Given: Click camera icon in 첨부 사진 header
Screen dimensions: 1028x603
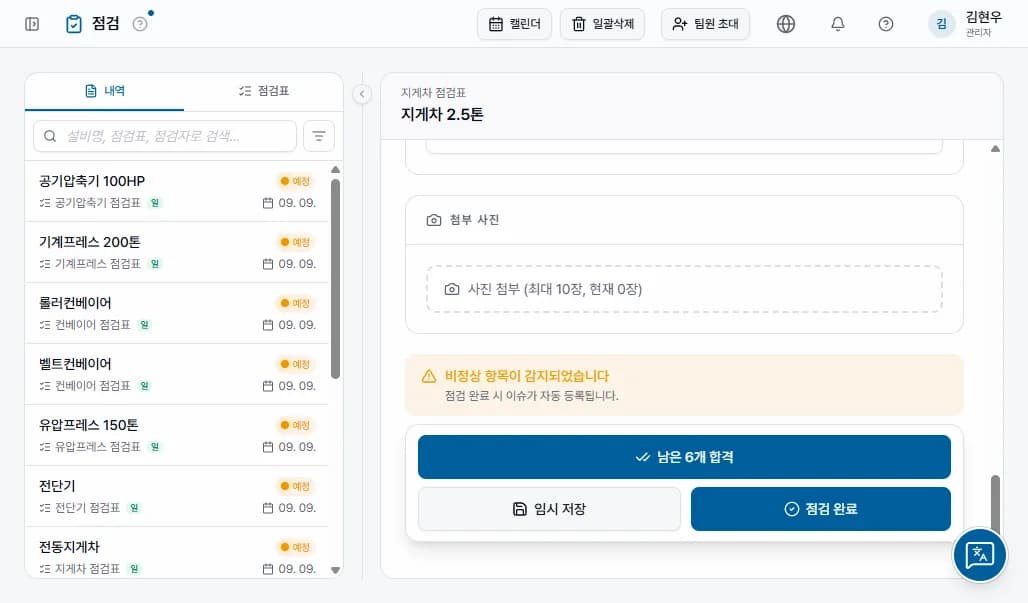Looking at the screenshot, I should click(434, 220).
